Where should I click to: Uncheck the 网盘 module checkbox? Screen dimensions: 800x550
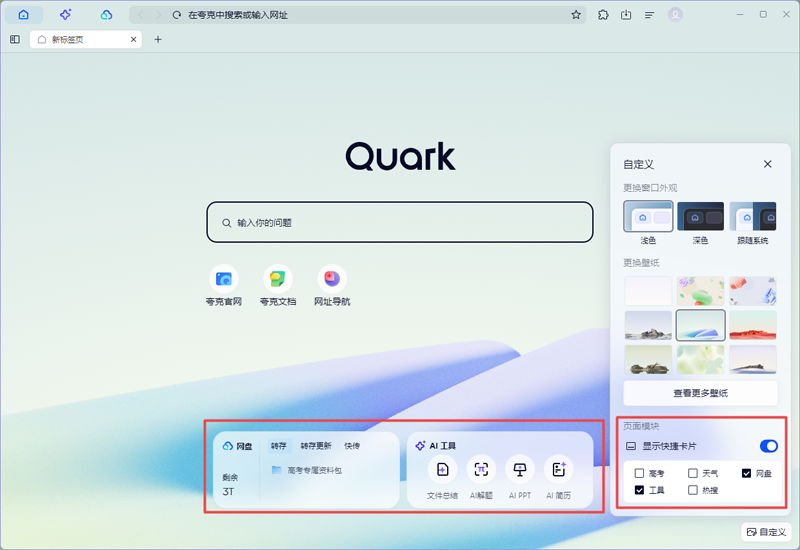[746, 473]
